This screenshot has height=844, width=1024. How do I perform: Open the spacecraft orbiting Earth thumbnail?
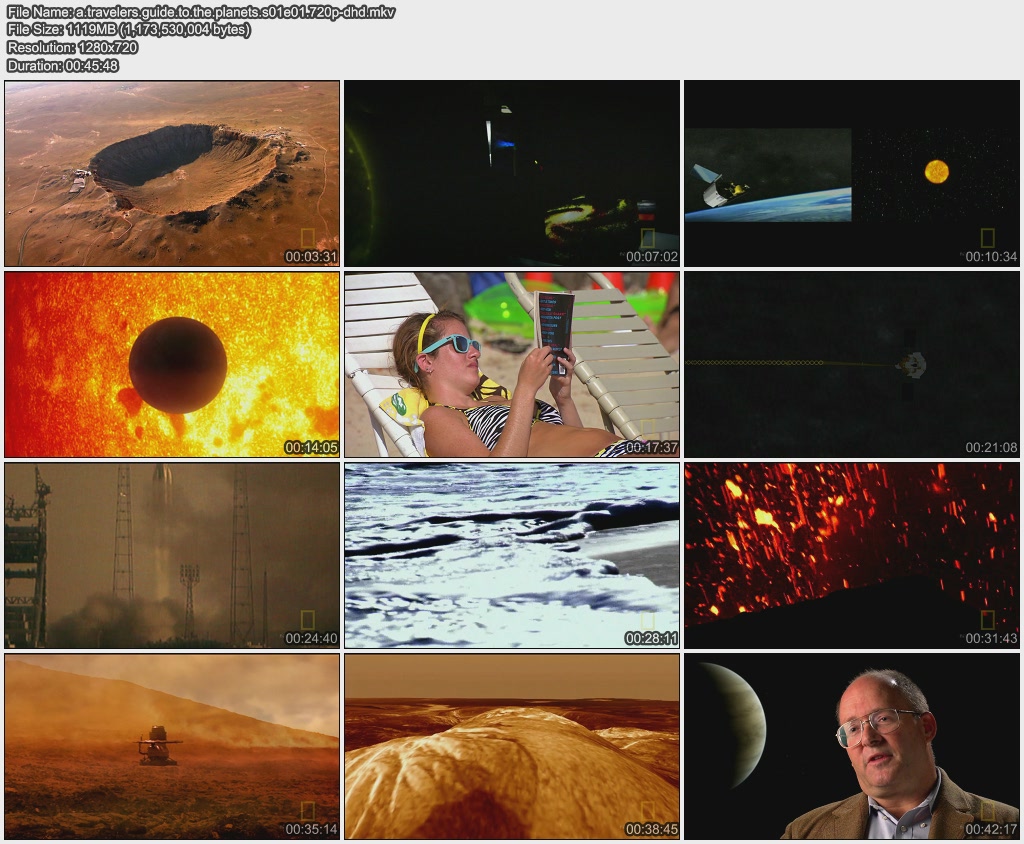pos(852,173)
